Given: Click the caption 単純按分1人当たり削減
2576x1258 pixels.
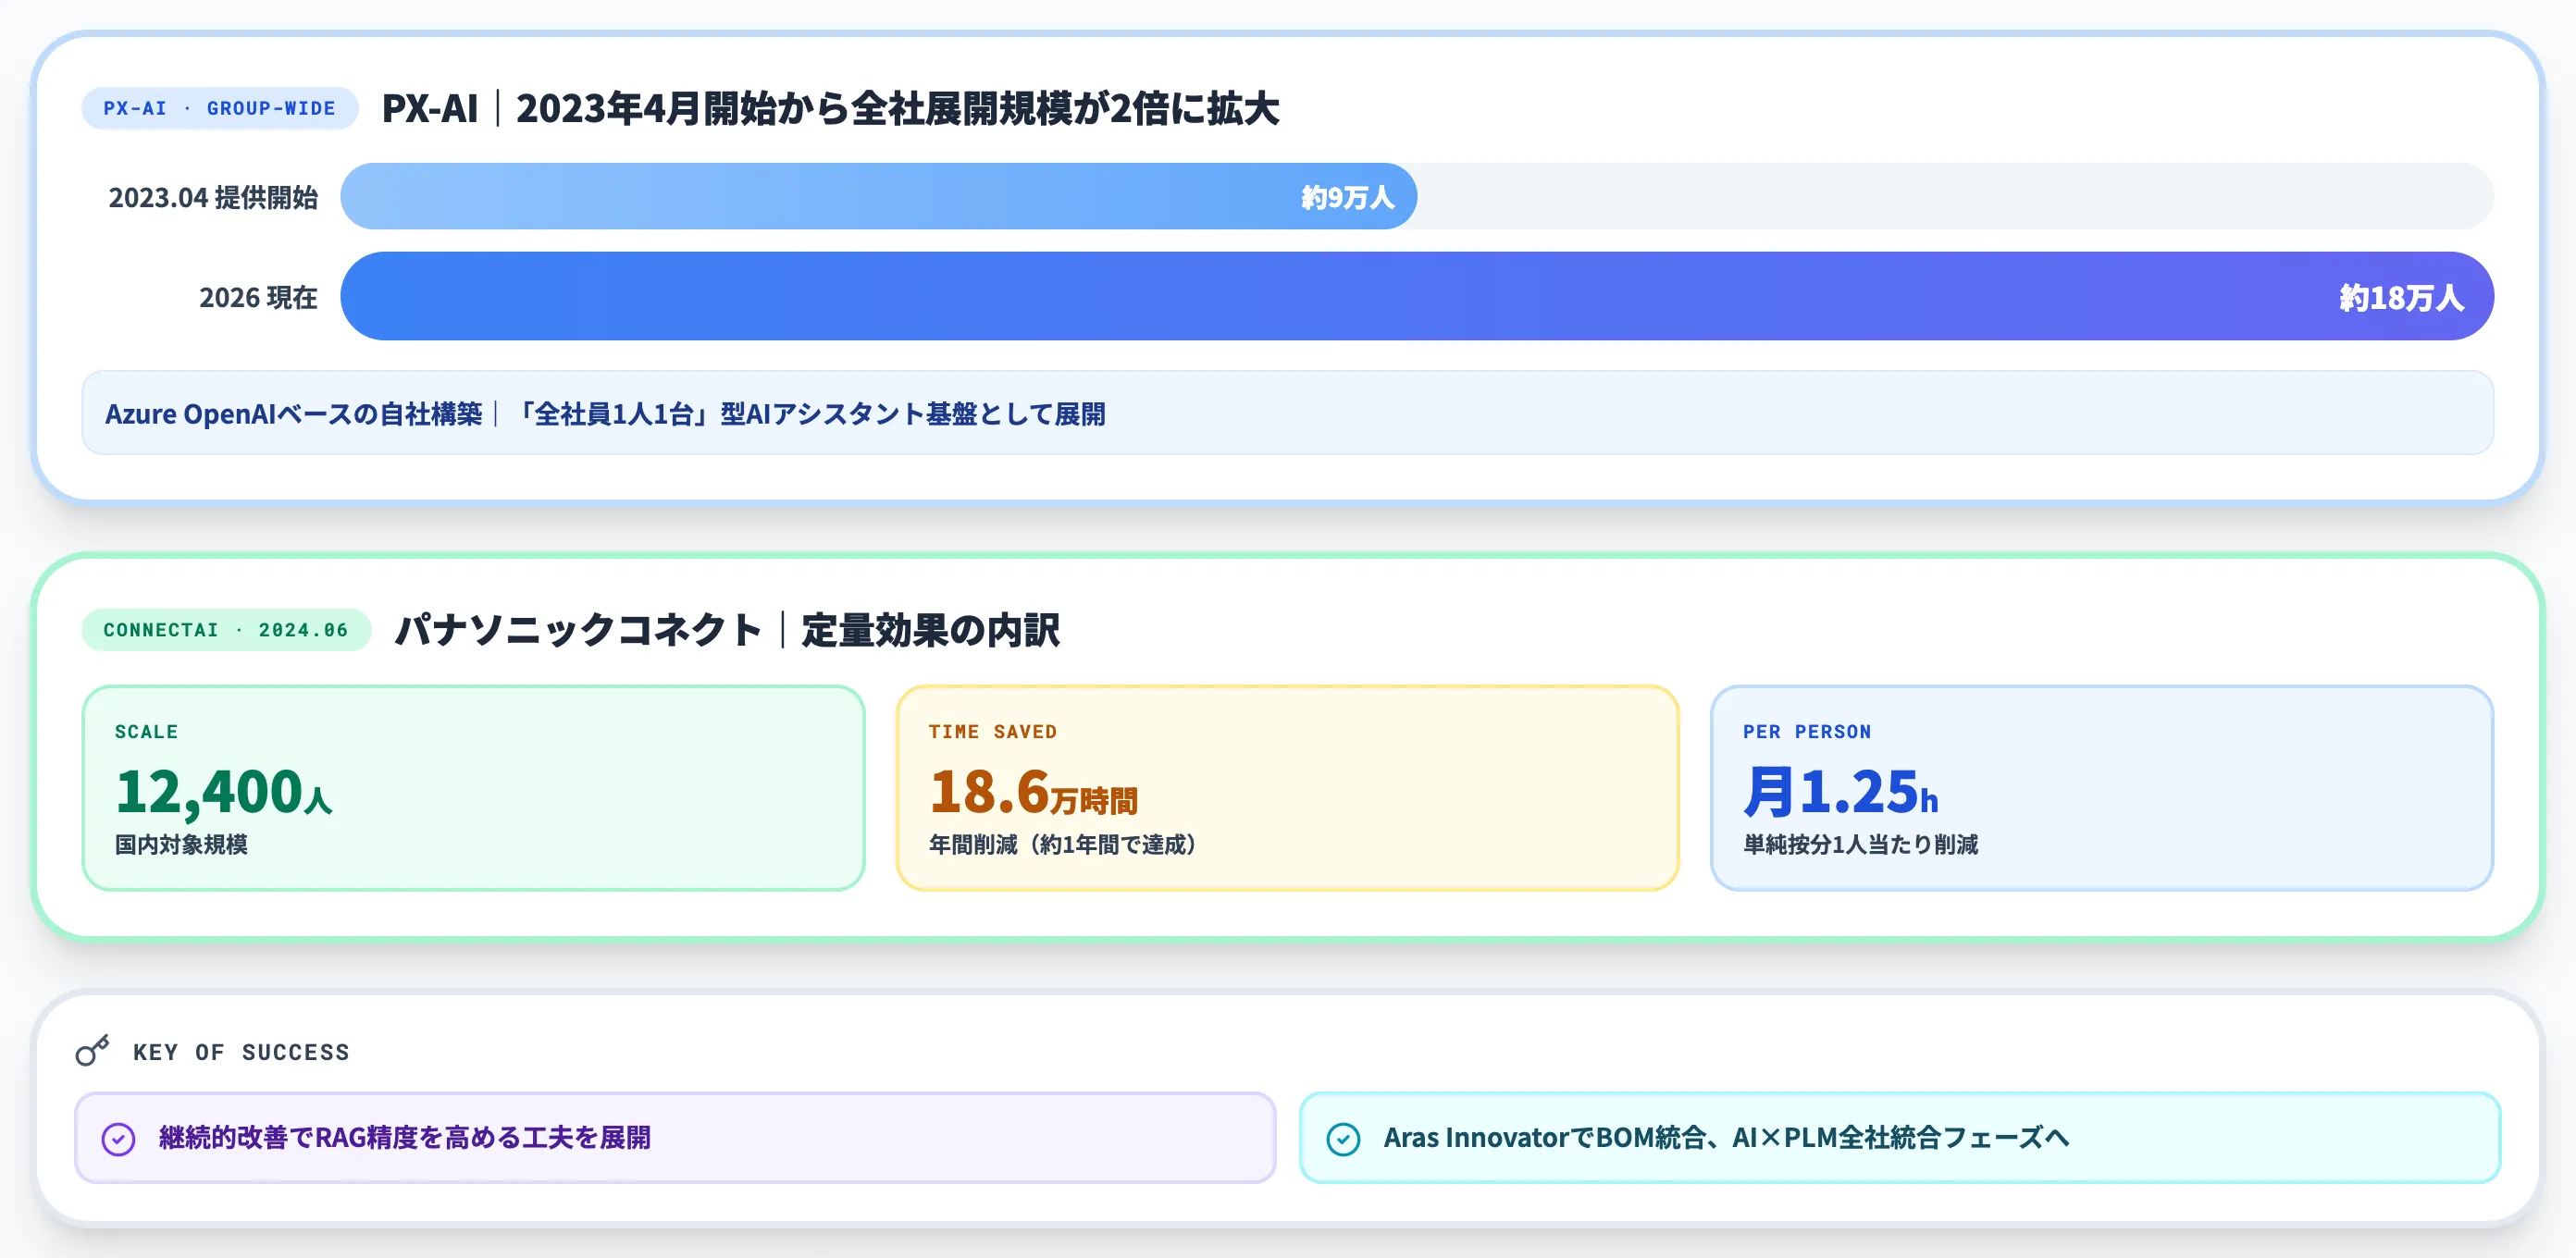Looking at the screenshot, I should (x=1860, y=844).
